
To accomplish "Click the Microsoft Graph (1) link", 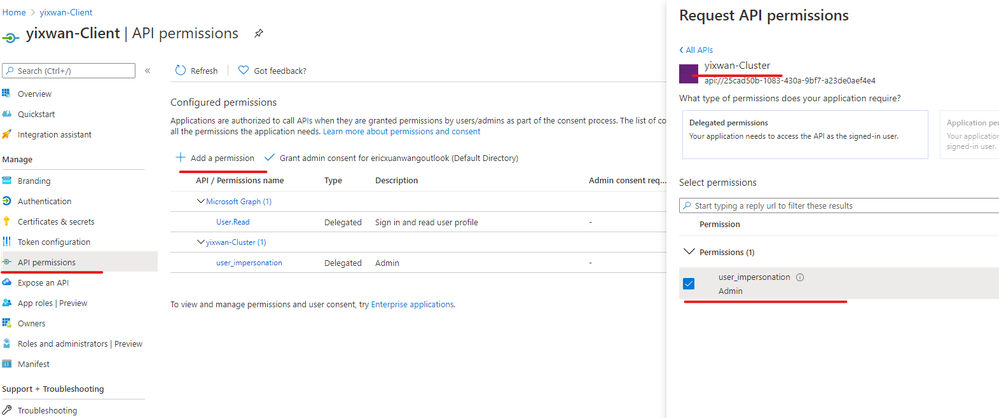I will pyautogui.click(x=239, y=201).
